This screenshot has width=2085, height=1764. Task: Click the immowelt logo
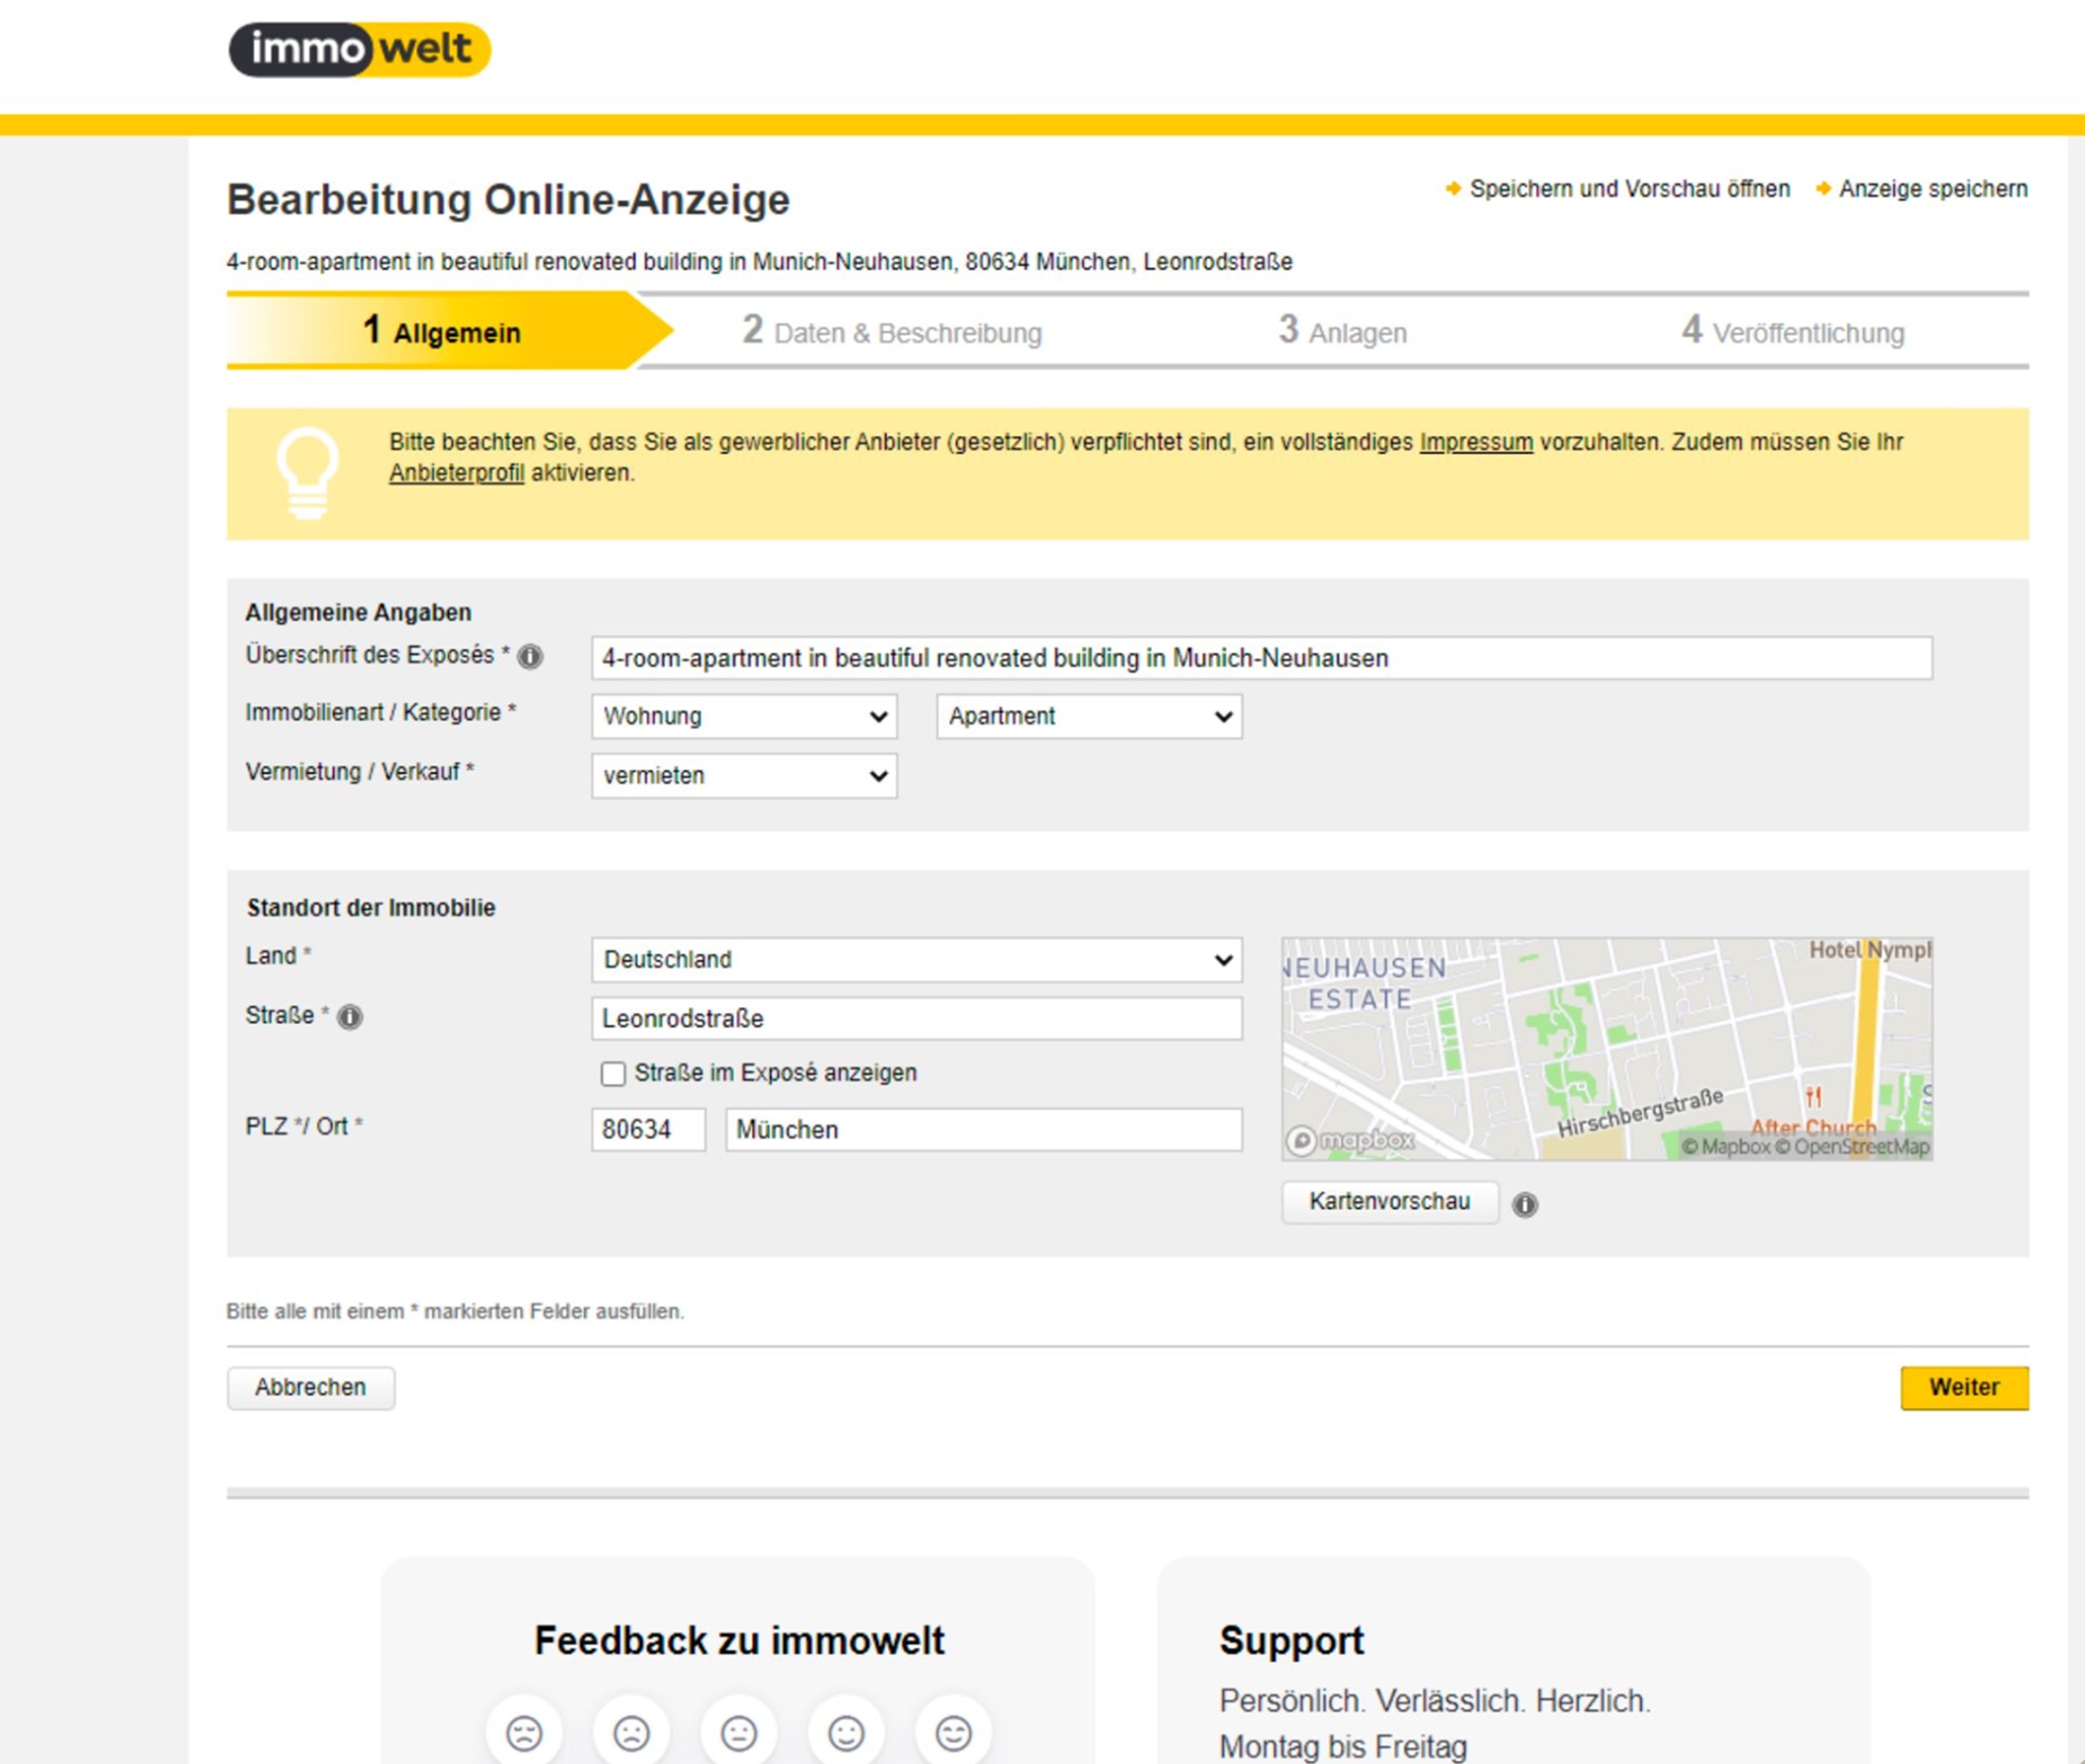coord(359,49)
